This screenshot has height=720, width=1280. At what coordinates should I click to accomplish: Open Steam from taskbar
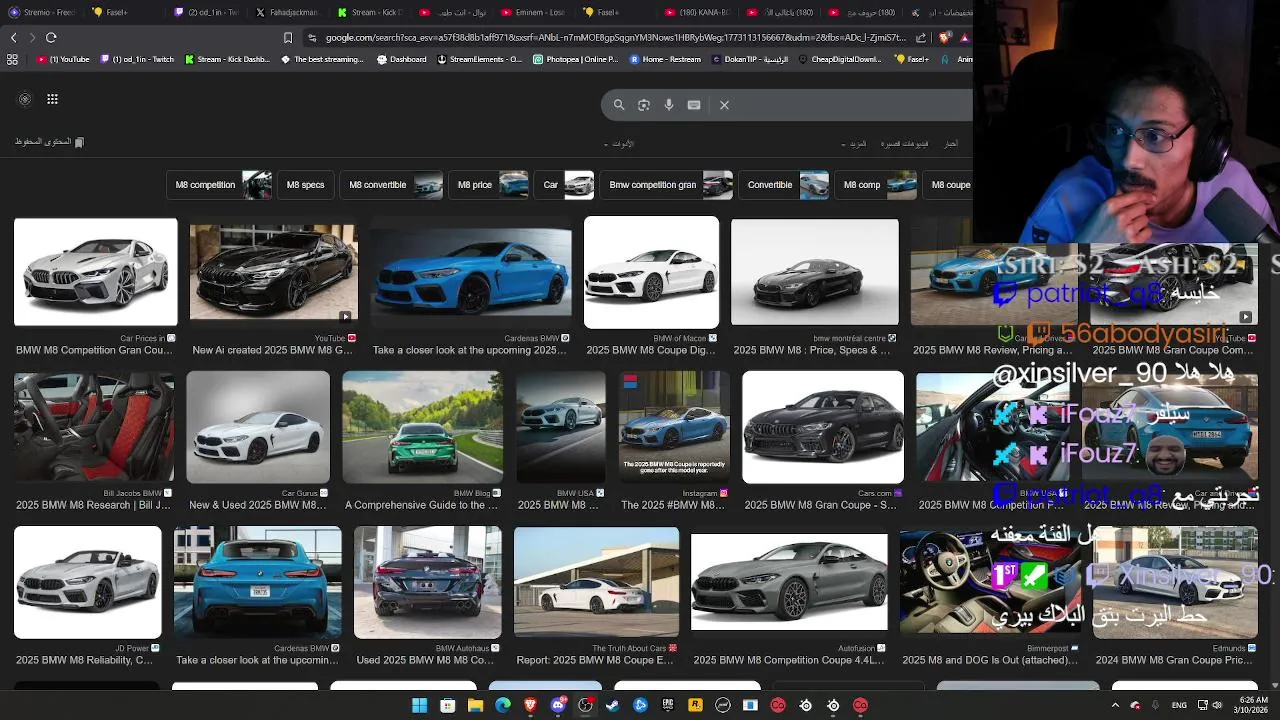[x=613, y=705]
